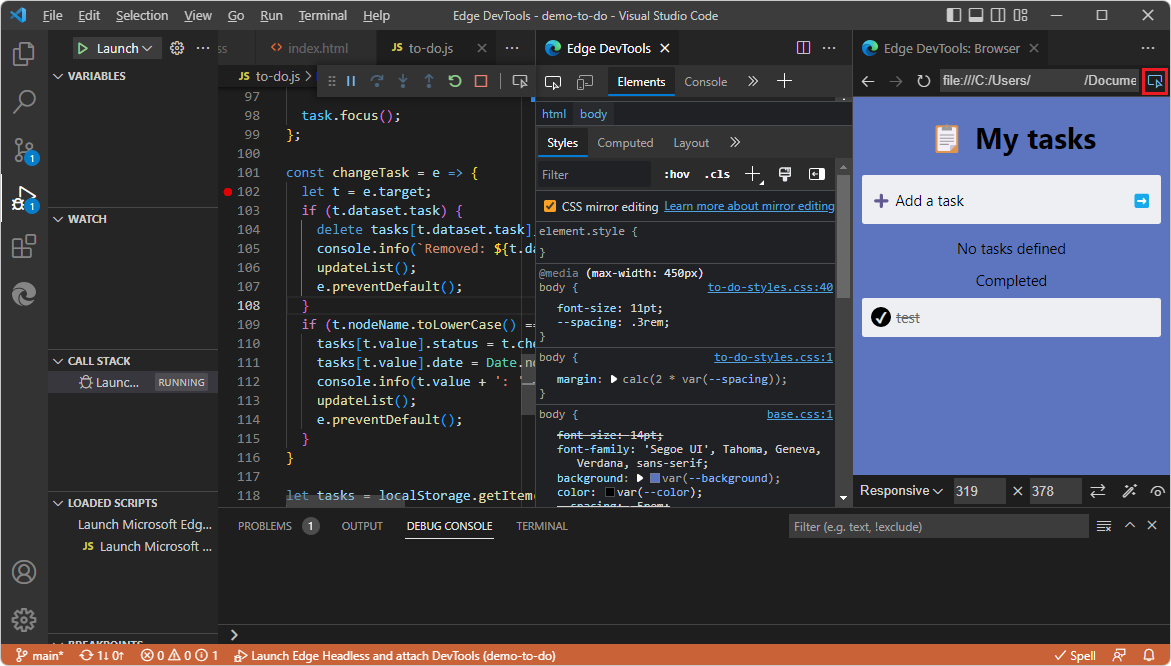
Task: Switch to the Console tab in DevTools
Action: pos(705,82)
